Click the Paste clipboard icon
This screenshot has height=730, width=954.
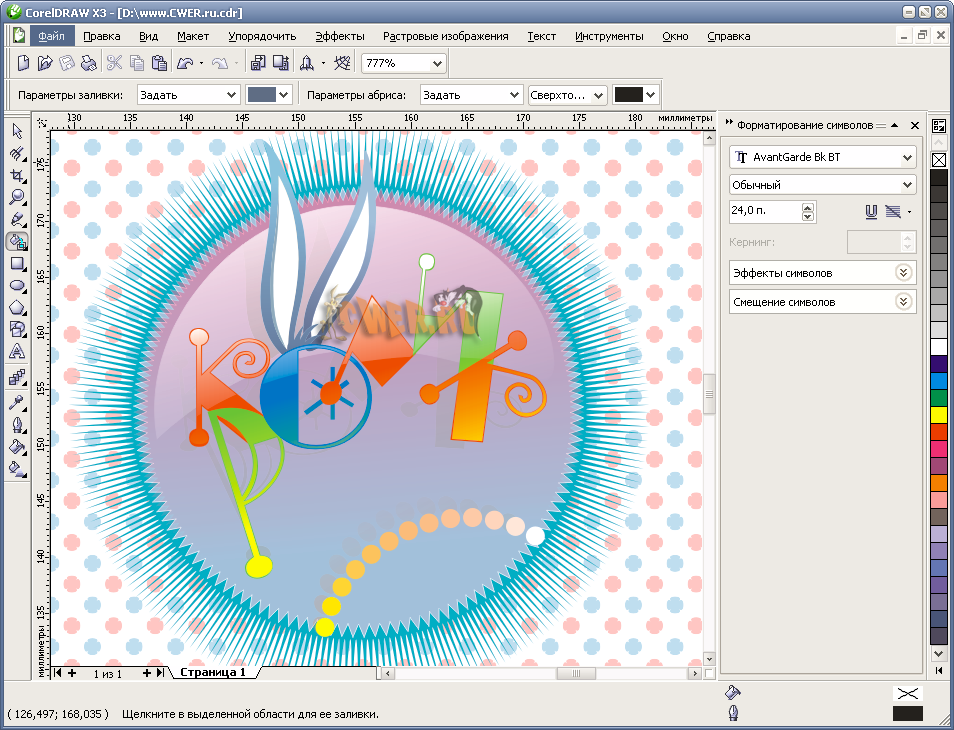point(158,63)
